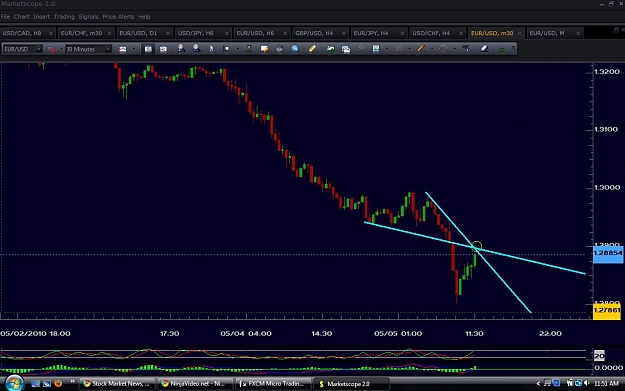Select the text label tool

tap(466, 49)
